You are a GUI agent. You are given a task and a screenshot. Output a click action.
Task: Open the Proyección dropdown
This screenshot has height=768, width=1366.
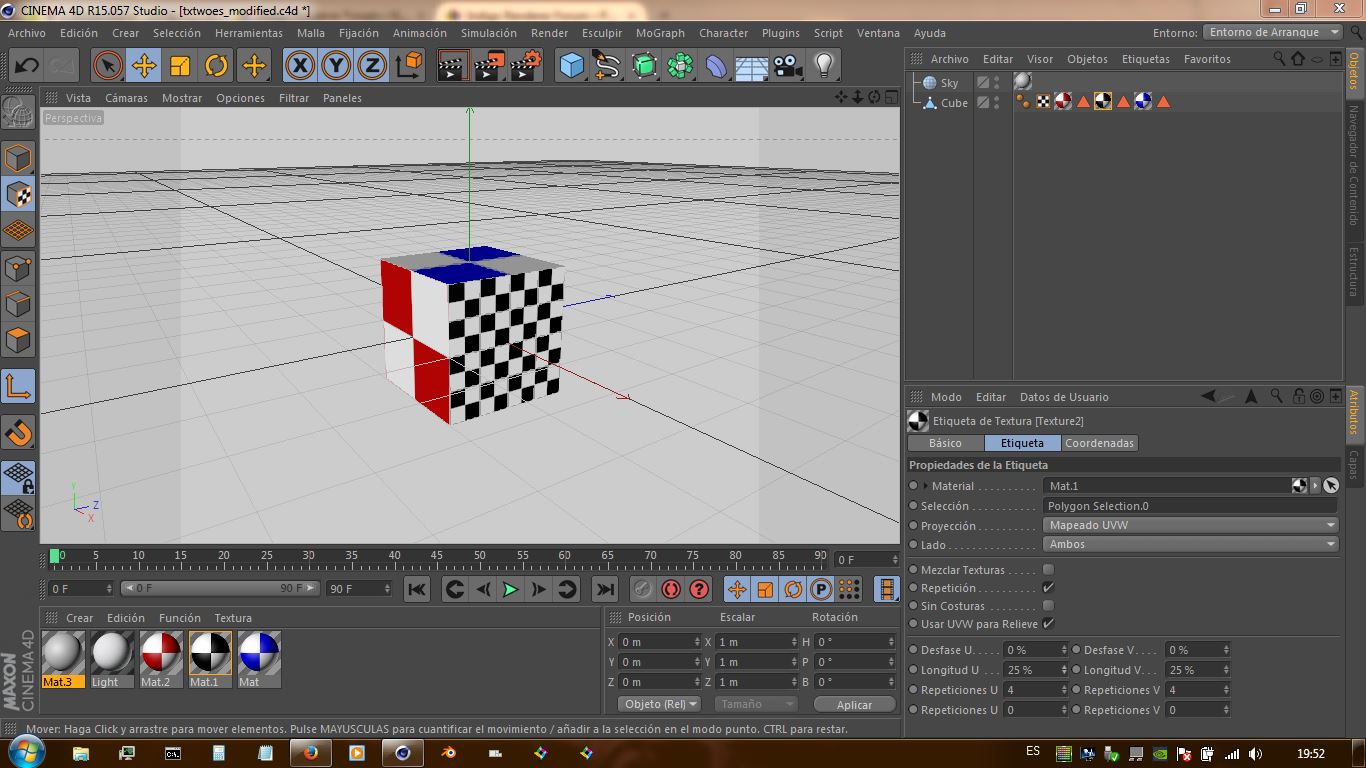[1190, 525]
